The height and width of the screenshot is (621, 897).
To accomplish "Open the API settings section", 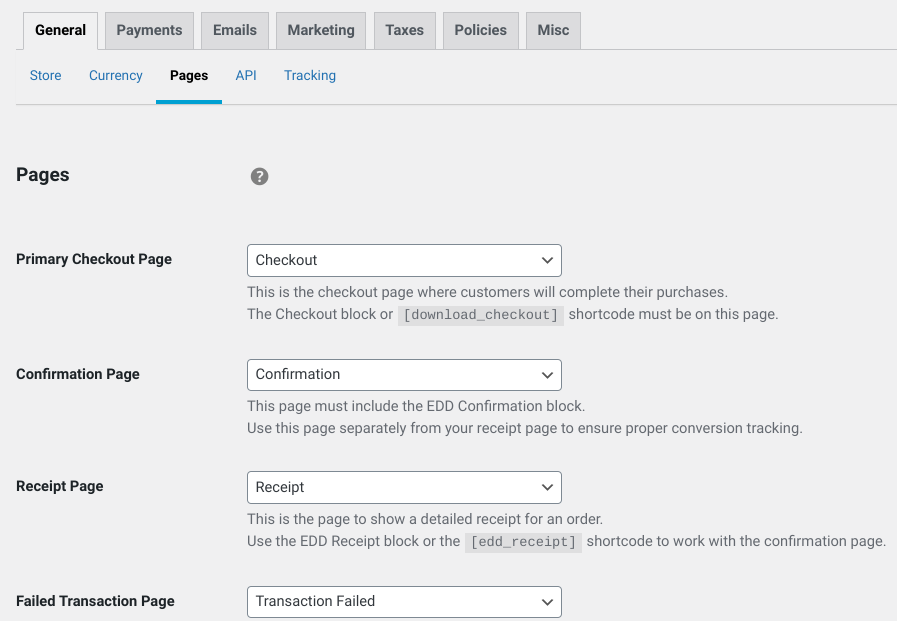I will point(246,75).
